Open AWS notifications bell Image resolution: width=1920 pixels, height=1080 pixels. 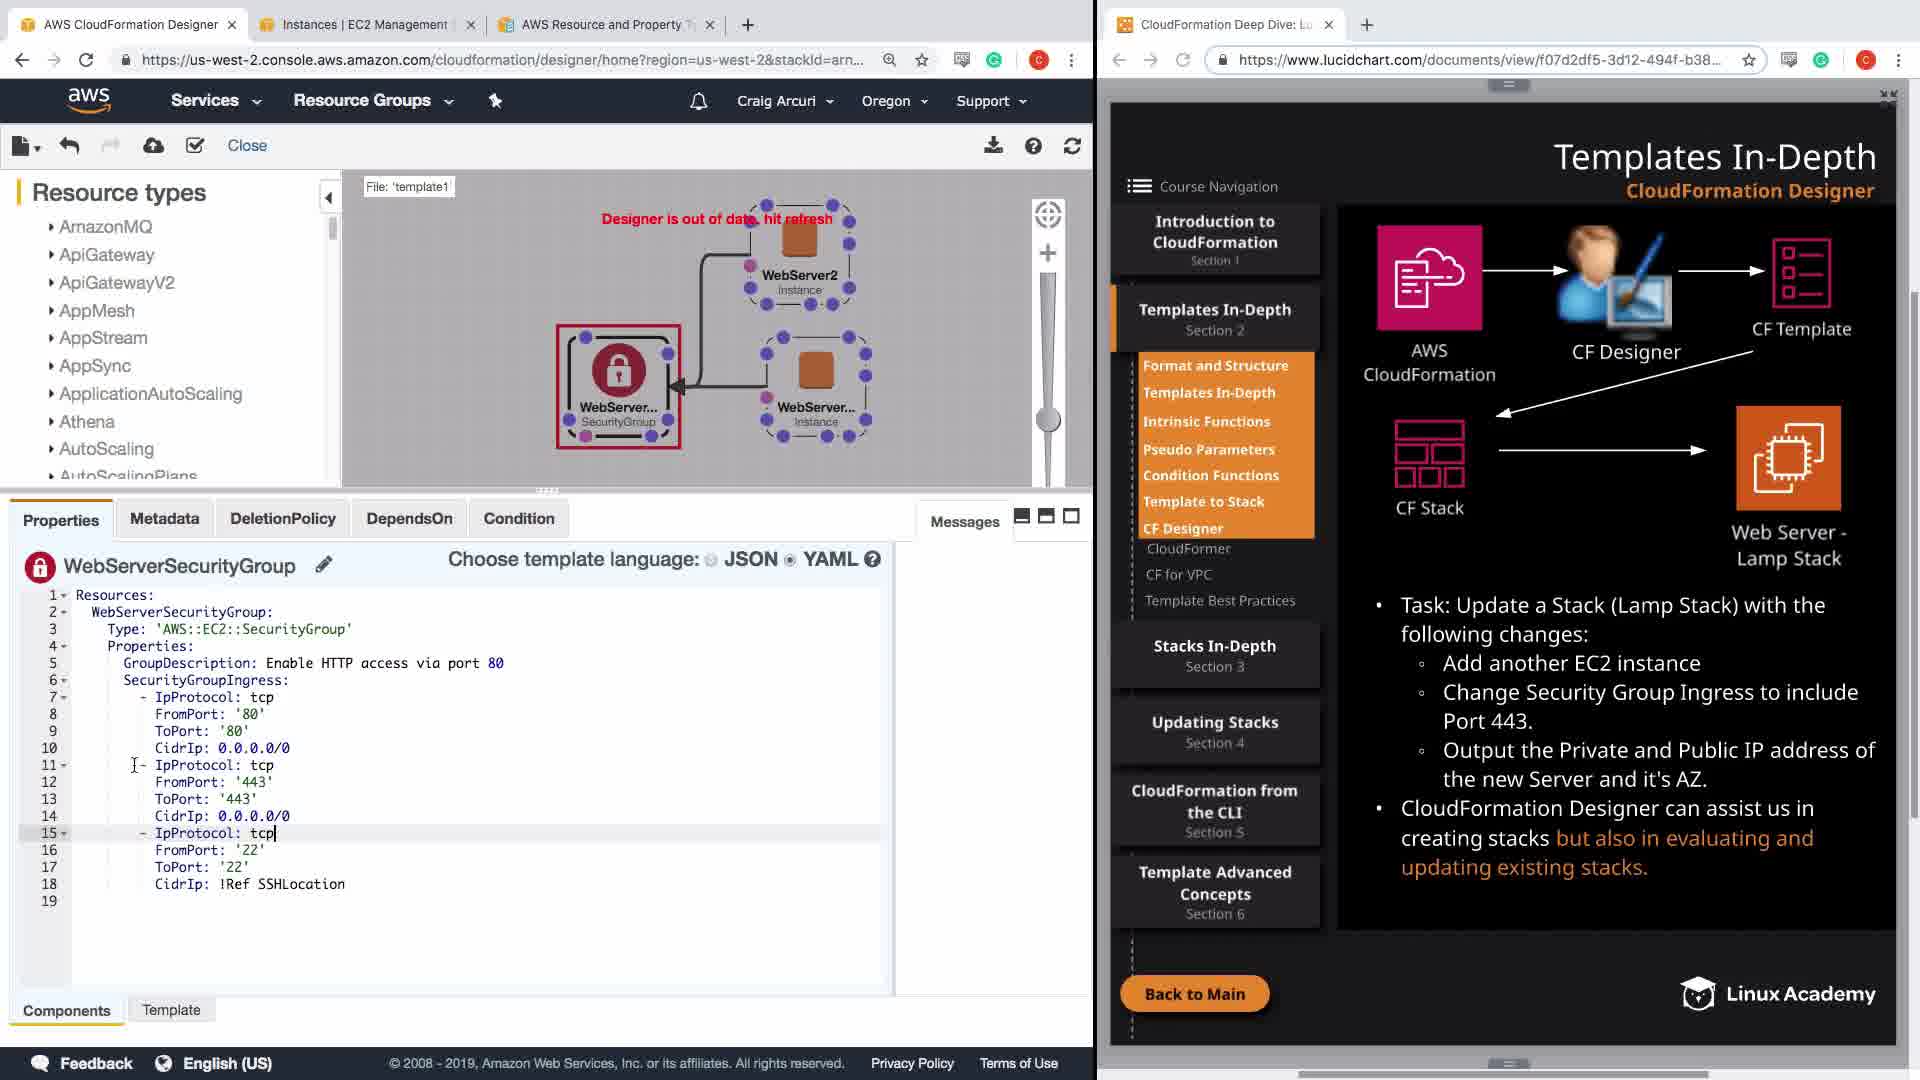pyautogui.click(x=699, y=101)
